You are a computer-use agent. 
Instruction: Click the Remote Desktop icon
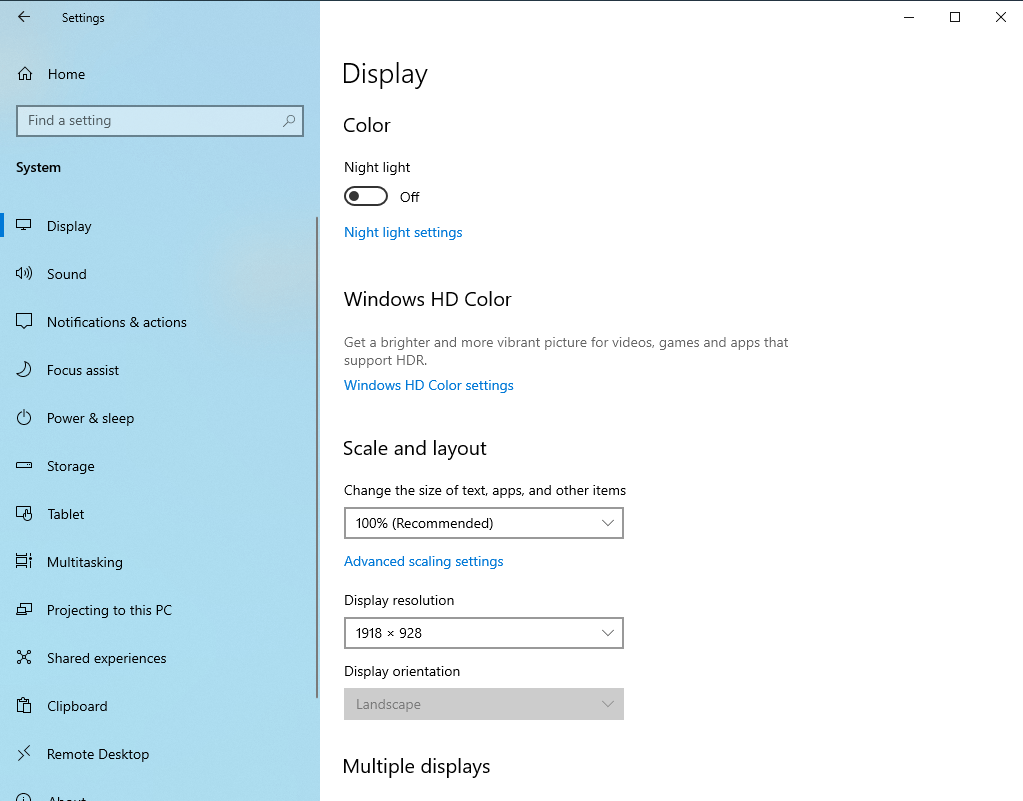25,754
